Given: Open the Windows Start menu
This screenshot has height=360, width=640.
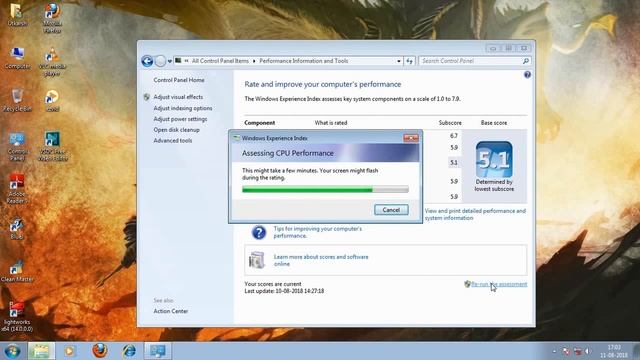Looking at the screenshot, I should (12, 351).
